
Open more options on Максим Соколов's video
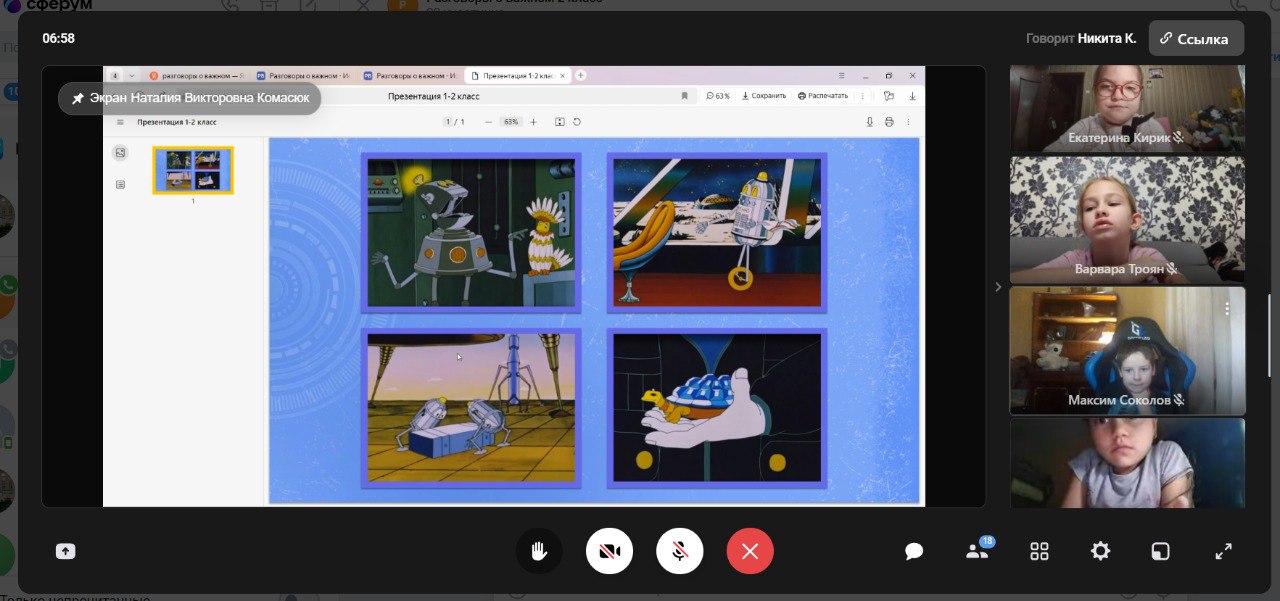click(1227, 309)
